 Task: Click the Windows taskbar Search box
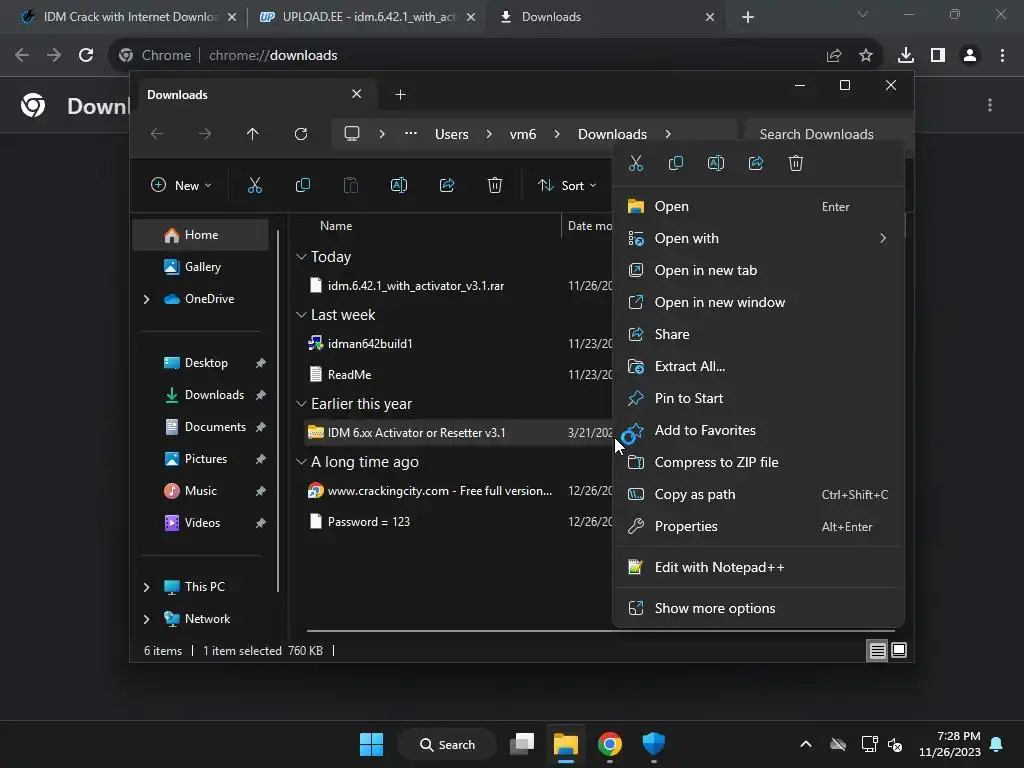point(447,744)
